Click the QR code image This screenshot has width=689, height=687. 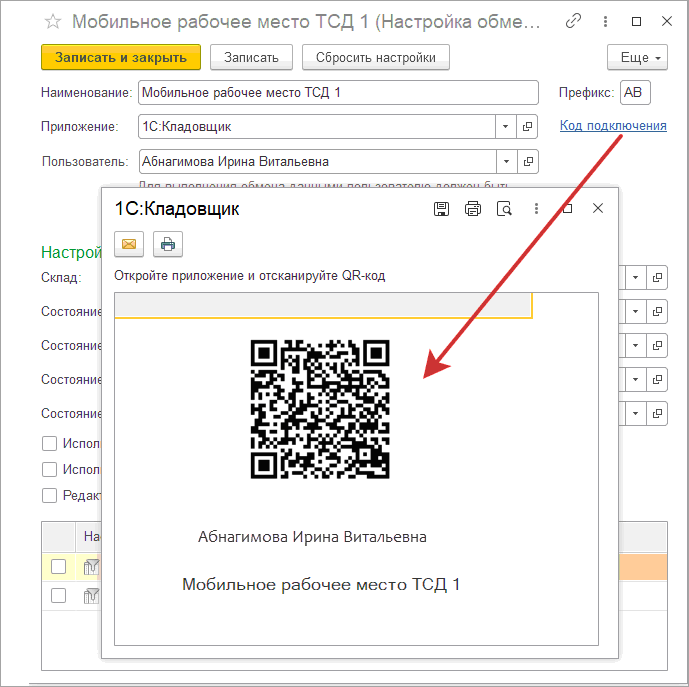[320, 409]
